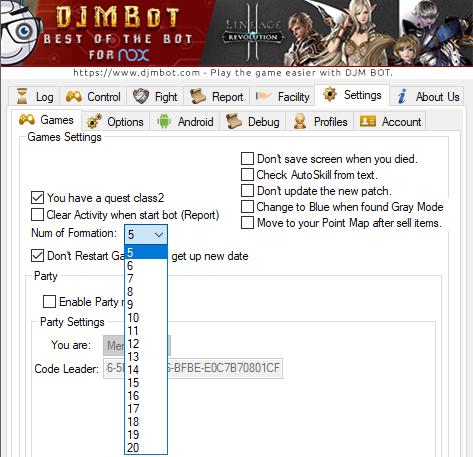The height and width of the screenshot is (457, 473).
Task: Enable 'Check AutoSkill from text'
Action: (x=247, y=174)
